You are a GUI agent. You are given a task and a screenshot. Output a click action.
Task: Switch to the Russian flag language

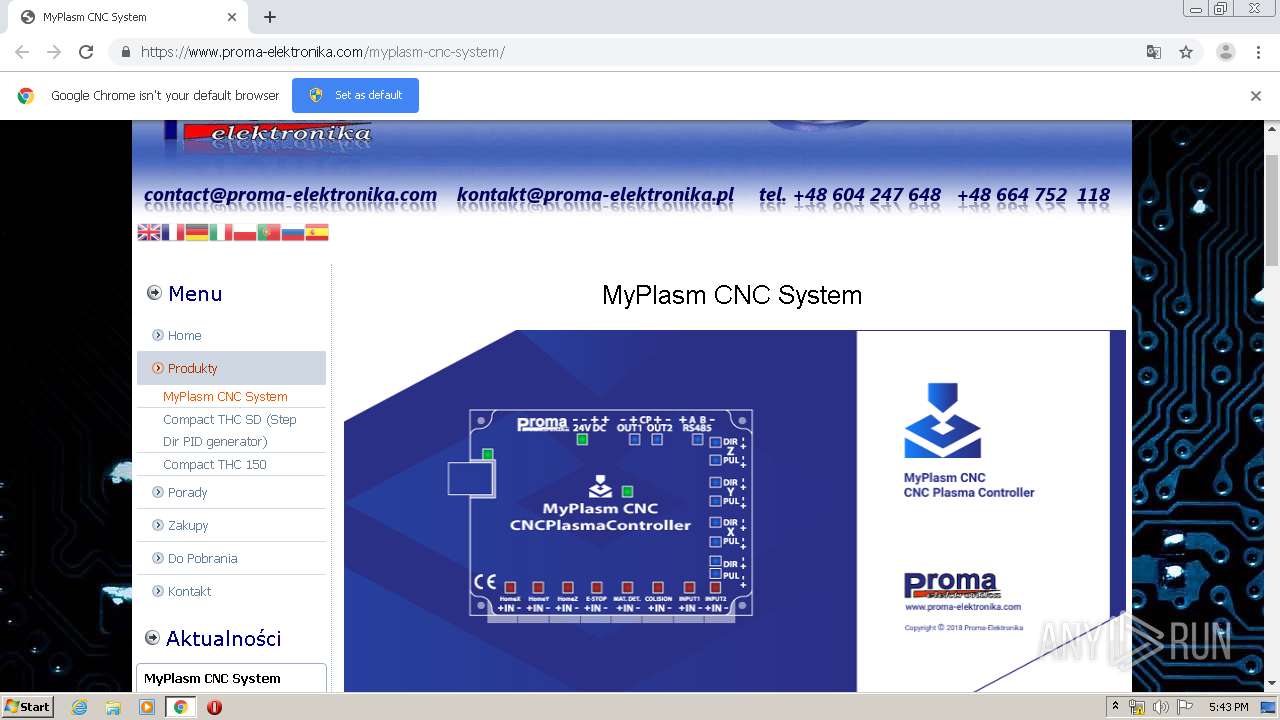point(293,232)
